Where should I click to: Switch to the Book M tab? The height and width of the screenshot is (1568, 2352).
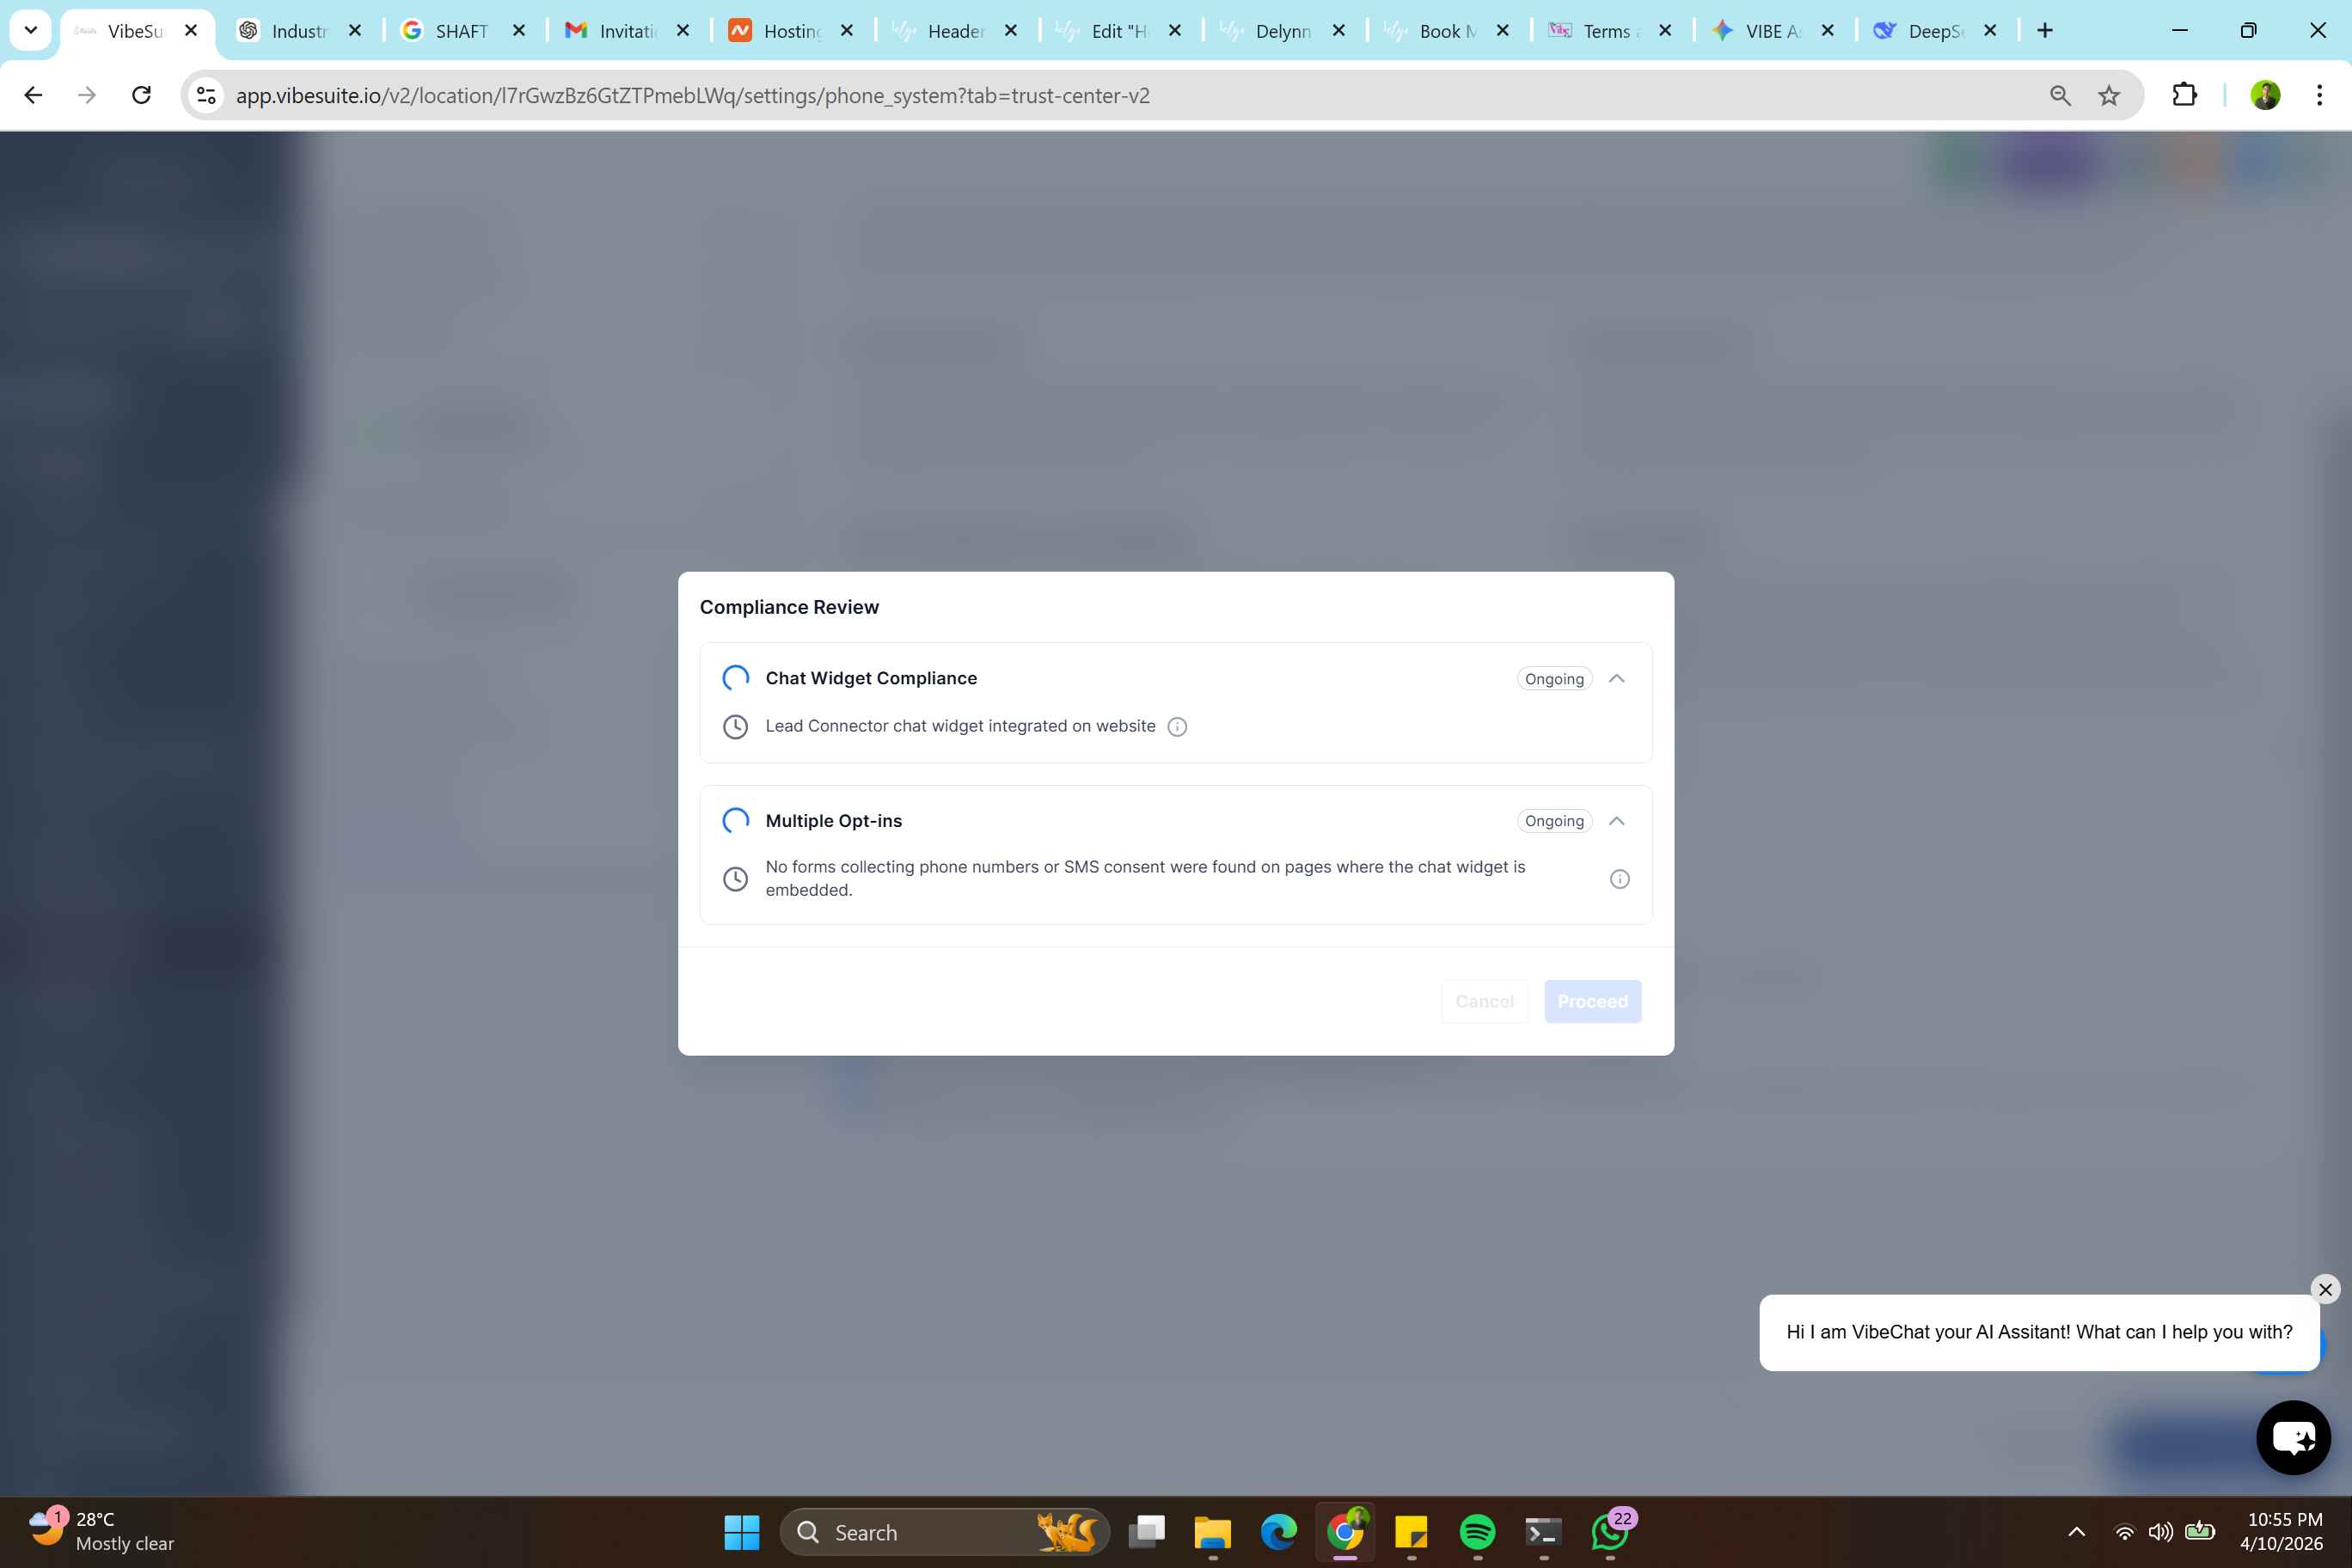click(1448, 31)
